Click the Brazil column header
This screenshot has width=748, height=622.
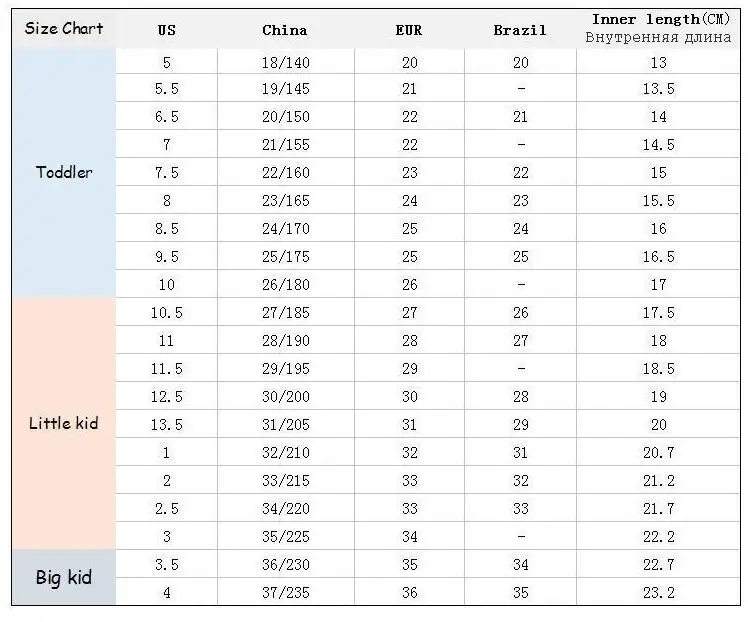coord(520,30)
